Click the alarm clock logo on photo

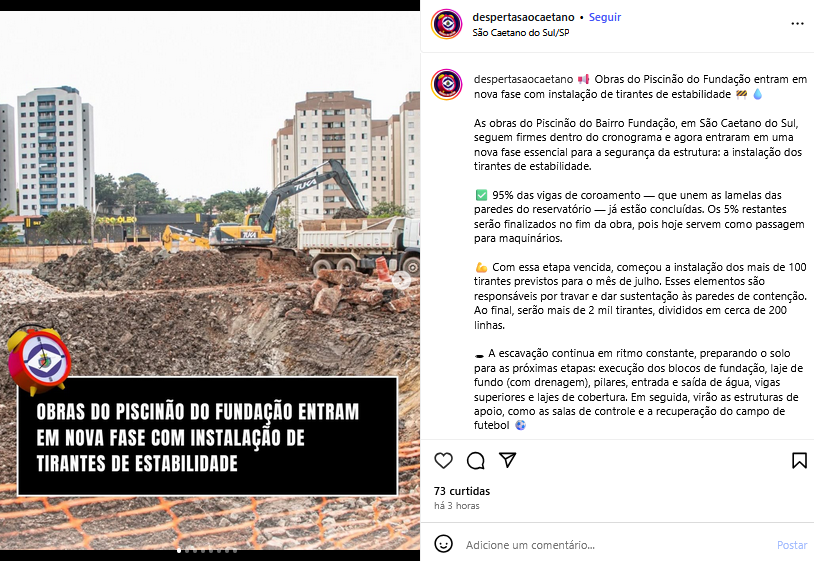[x=39, y=360]
